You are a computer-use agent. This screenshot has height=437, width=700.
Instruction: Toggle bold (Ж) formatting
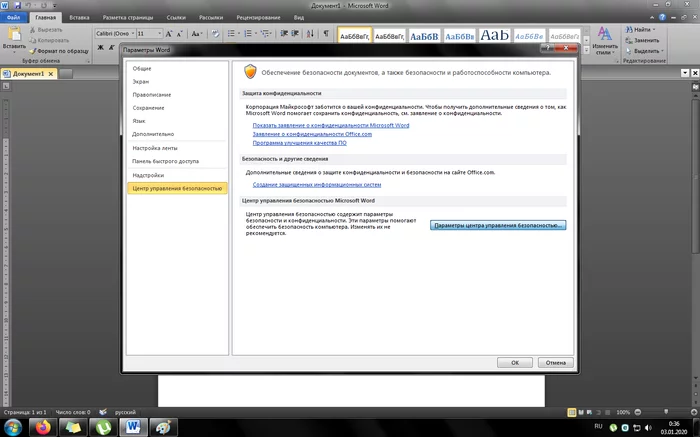(x=100, y=47)
